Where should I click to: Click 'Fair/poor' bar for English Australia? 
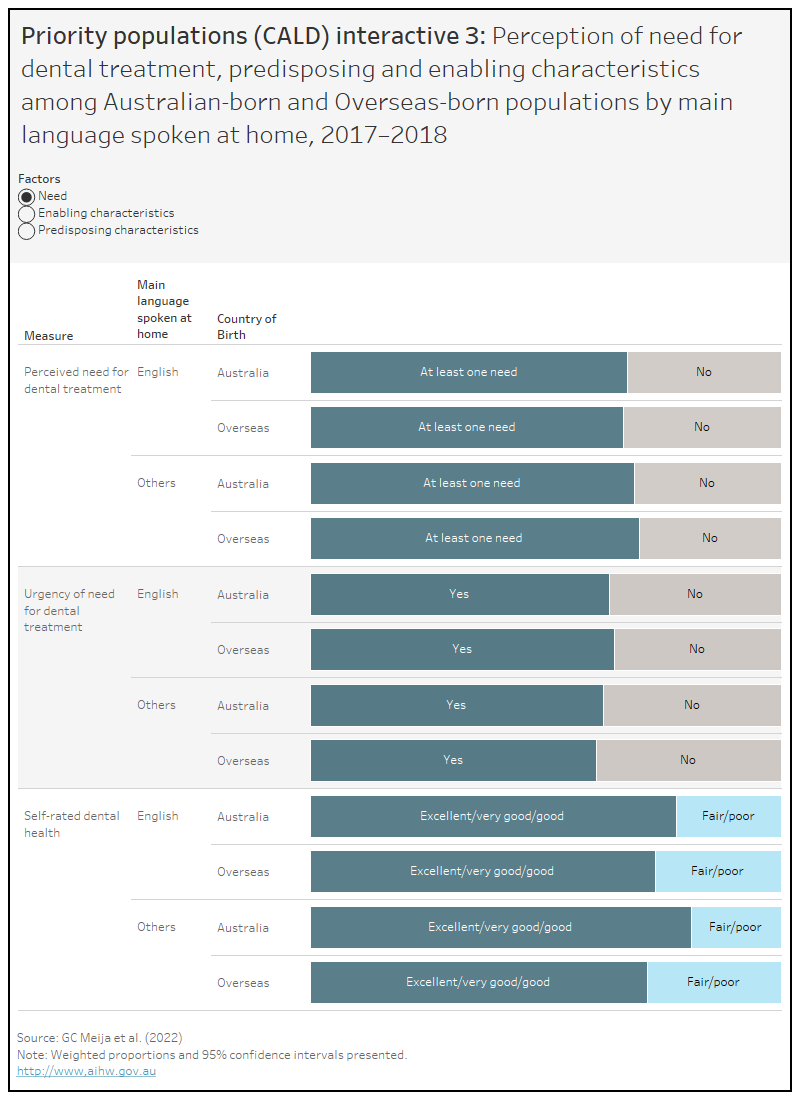[x=728, y=816]
